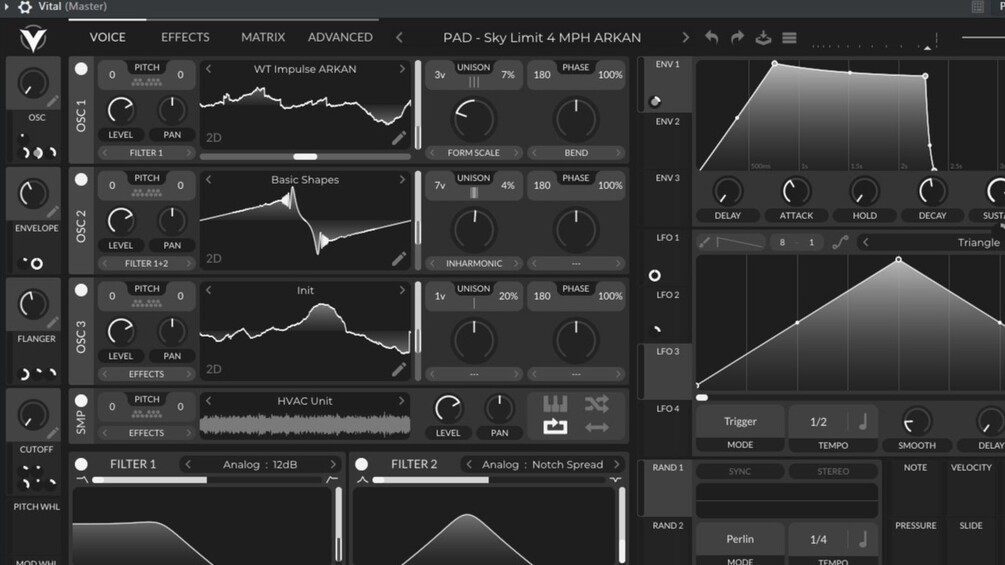
Task: Click the sample keytrack piano icon
Action: [x=555, y=404]
